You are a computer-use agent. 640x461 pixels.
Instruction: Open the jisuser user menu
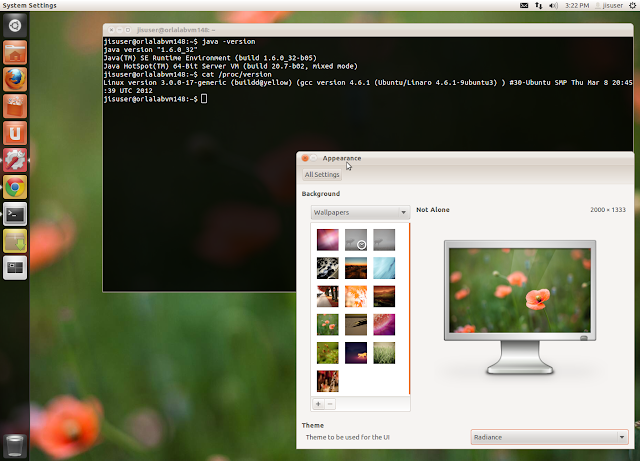(609, 5)
